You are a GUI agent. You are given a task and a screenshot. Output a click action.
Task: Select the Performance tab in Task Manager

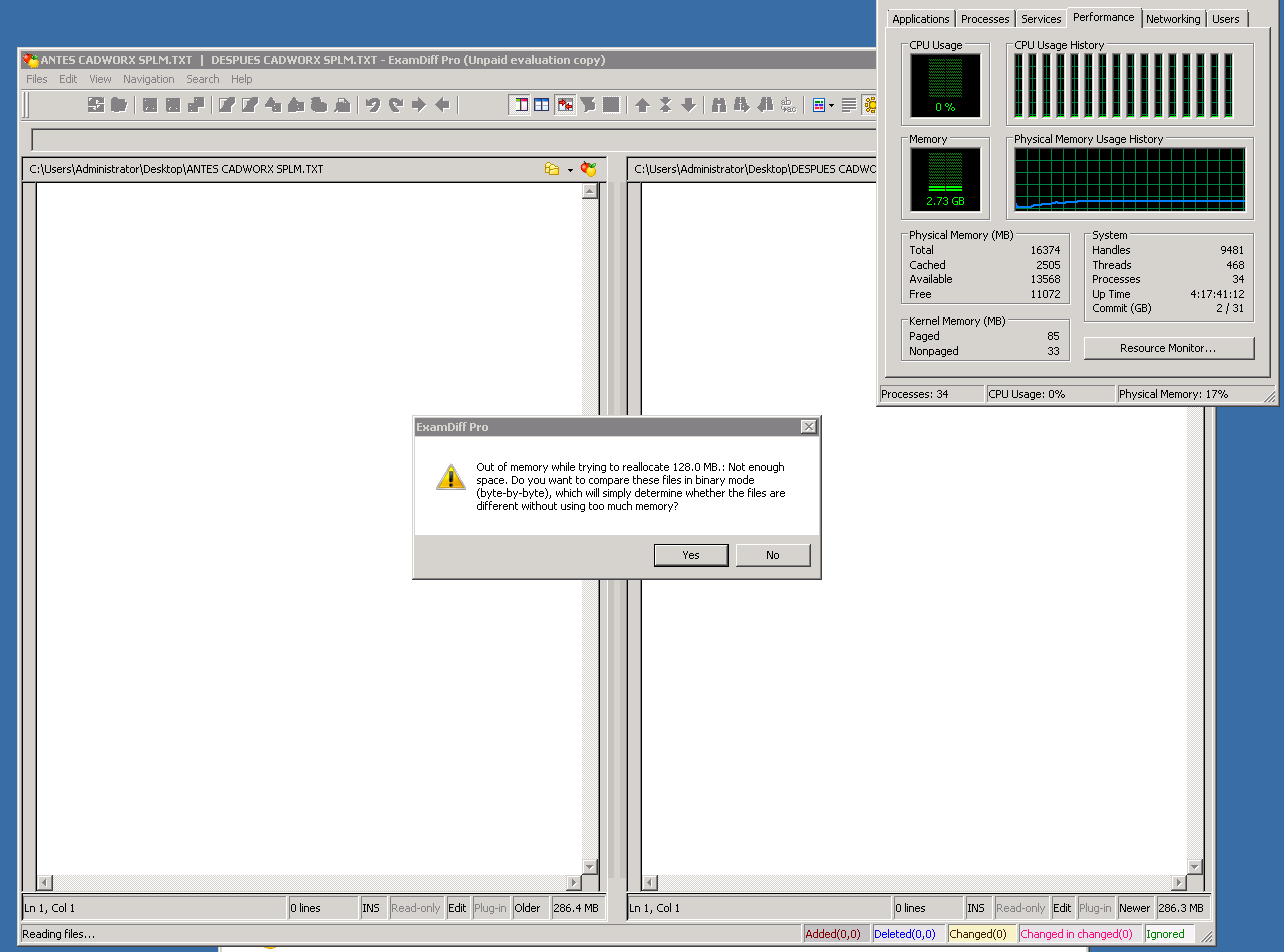click(1104, 17)
